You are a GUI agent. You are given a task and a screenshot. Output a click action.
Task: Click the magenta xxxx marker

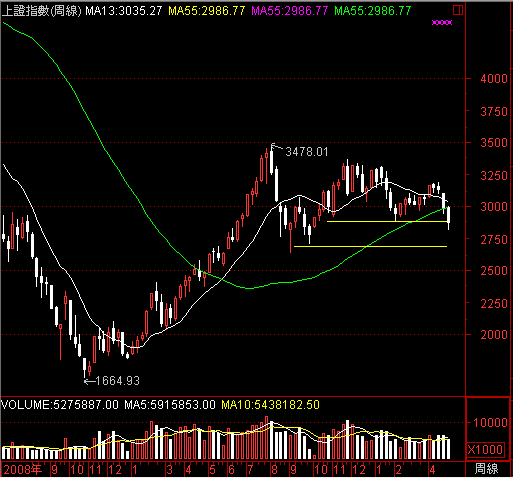point(442,23)
